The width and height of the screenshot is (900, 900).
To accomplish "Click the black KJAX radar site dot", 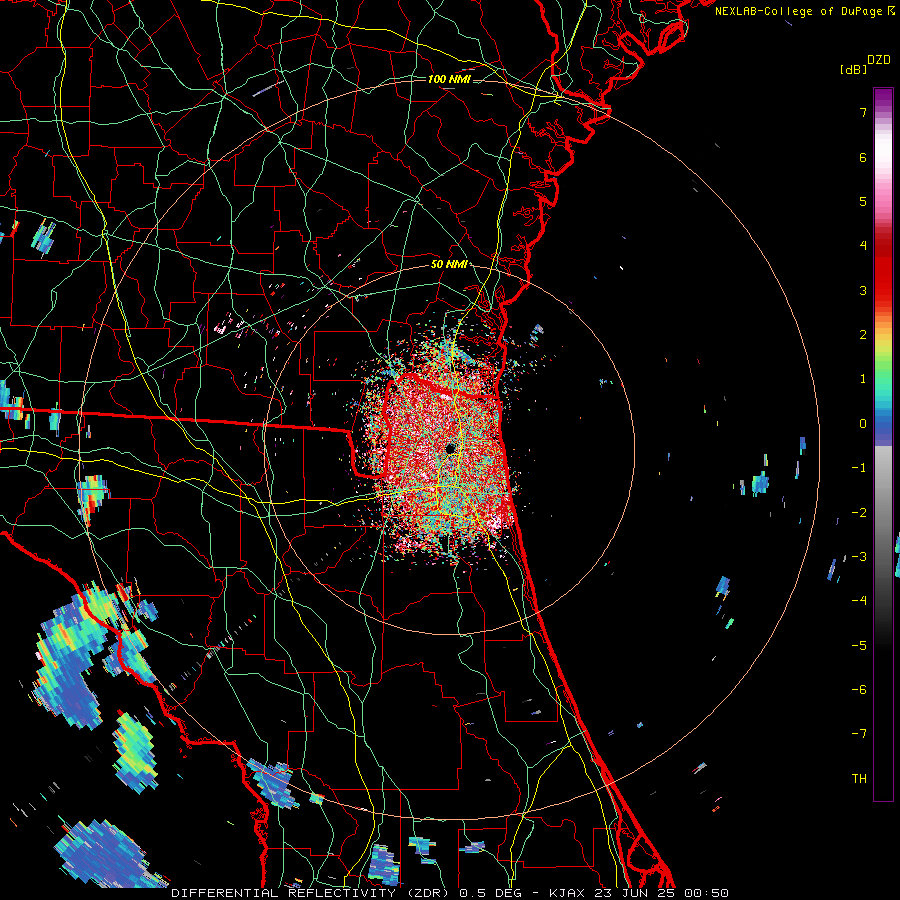I will coord(451,448).
